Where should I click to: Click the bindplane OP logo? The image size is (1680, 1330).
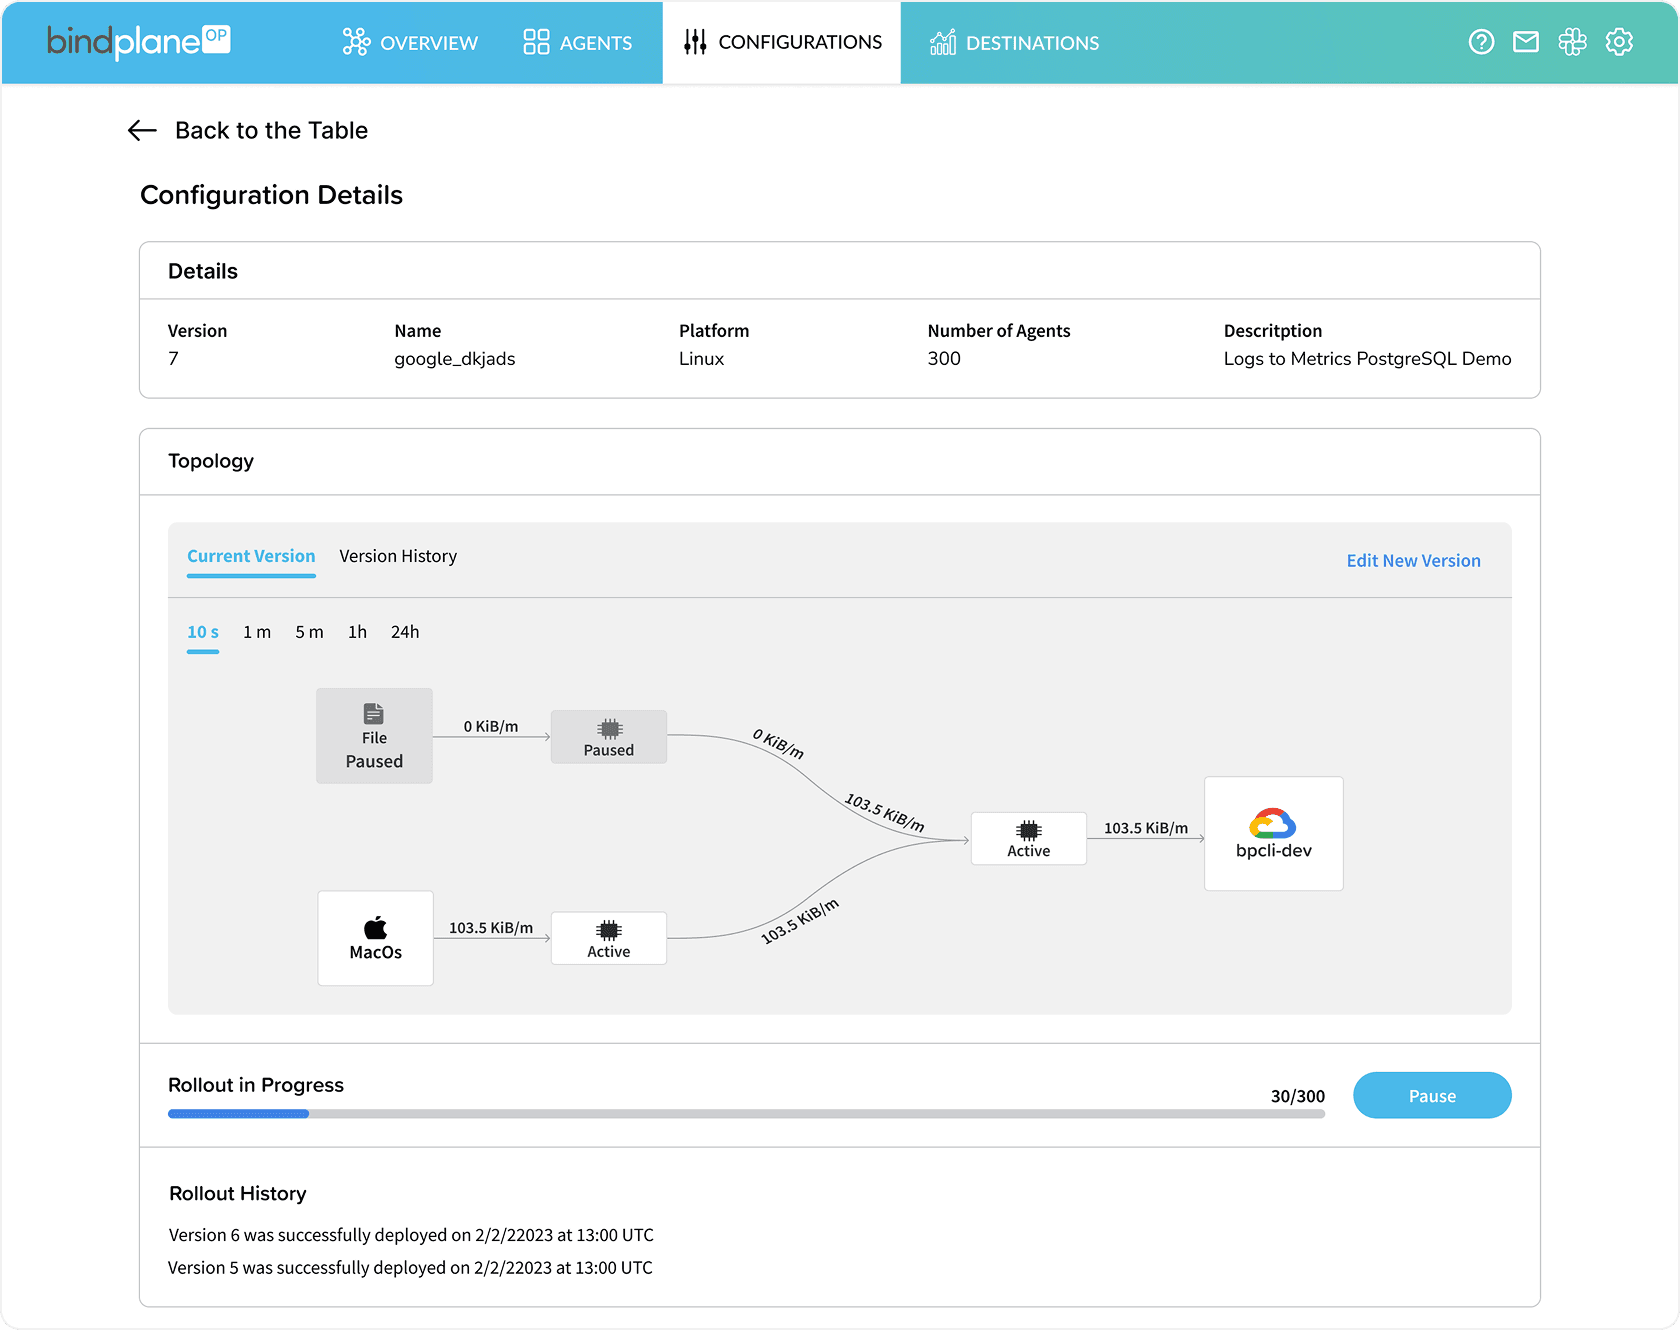point(138,41)
